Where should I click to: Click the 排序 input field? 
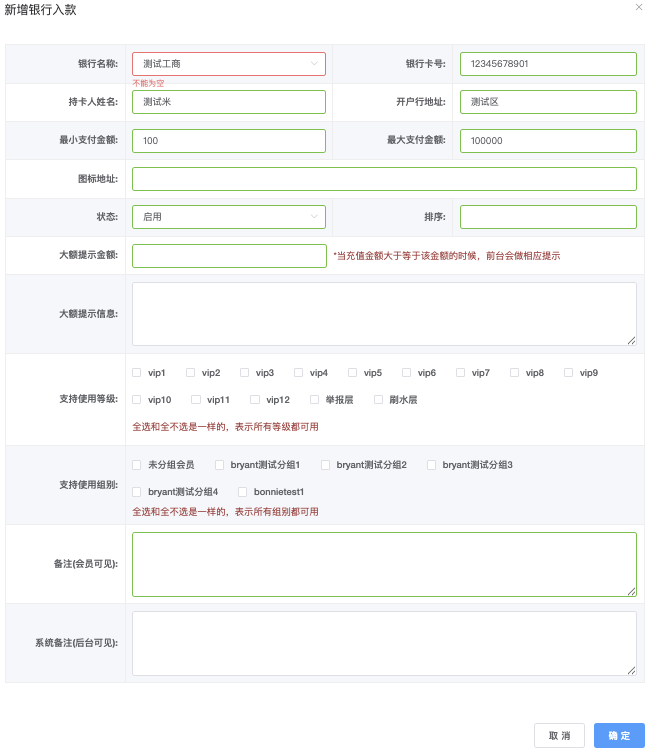click(x=548, y=217)
